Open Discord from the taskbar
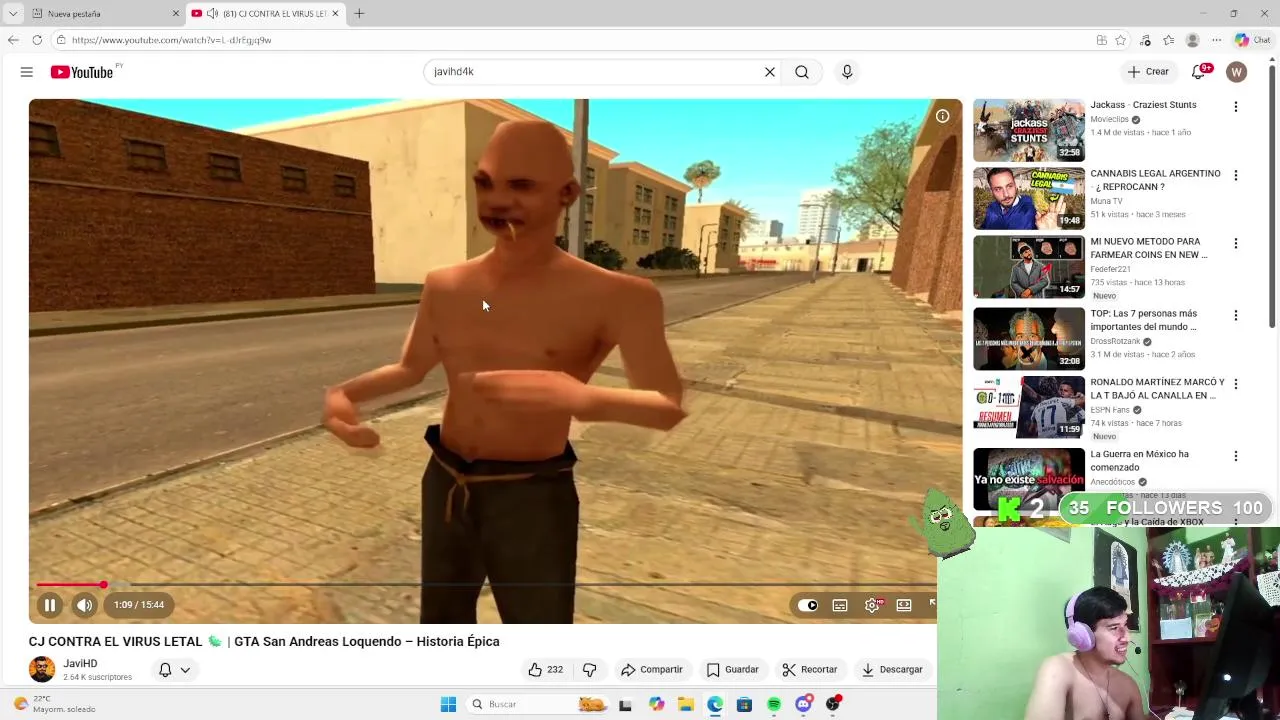The width and height of the screenshot is (1280, 720). (803, 704)
